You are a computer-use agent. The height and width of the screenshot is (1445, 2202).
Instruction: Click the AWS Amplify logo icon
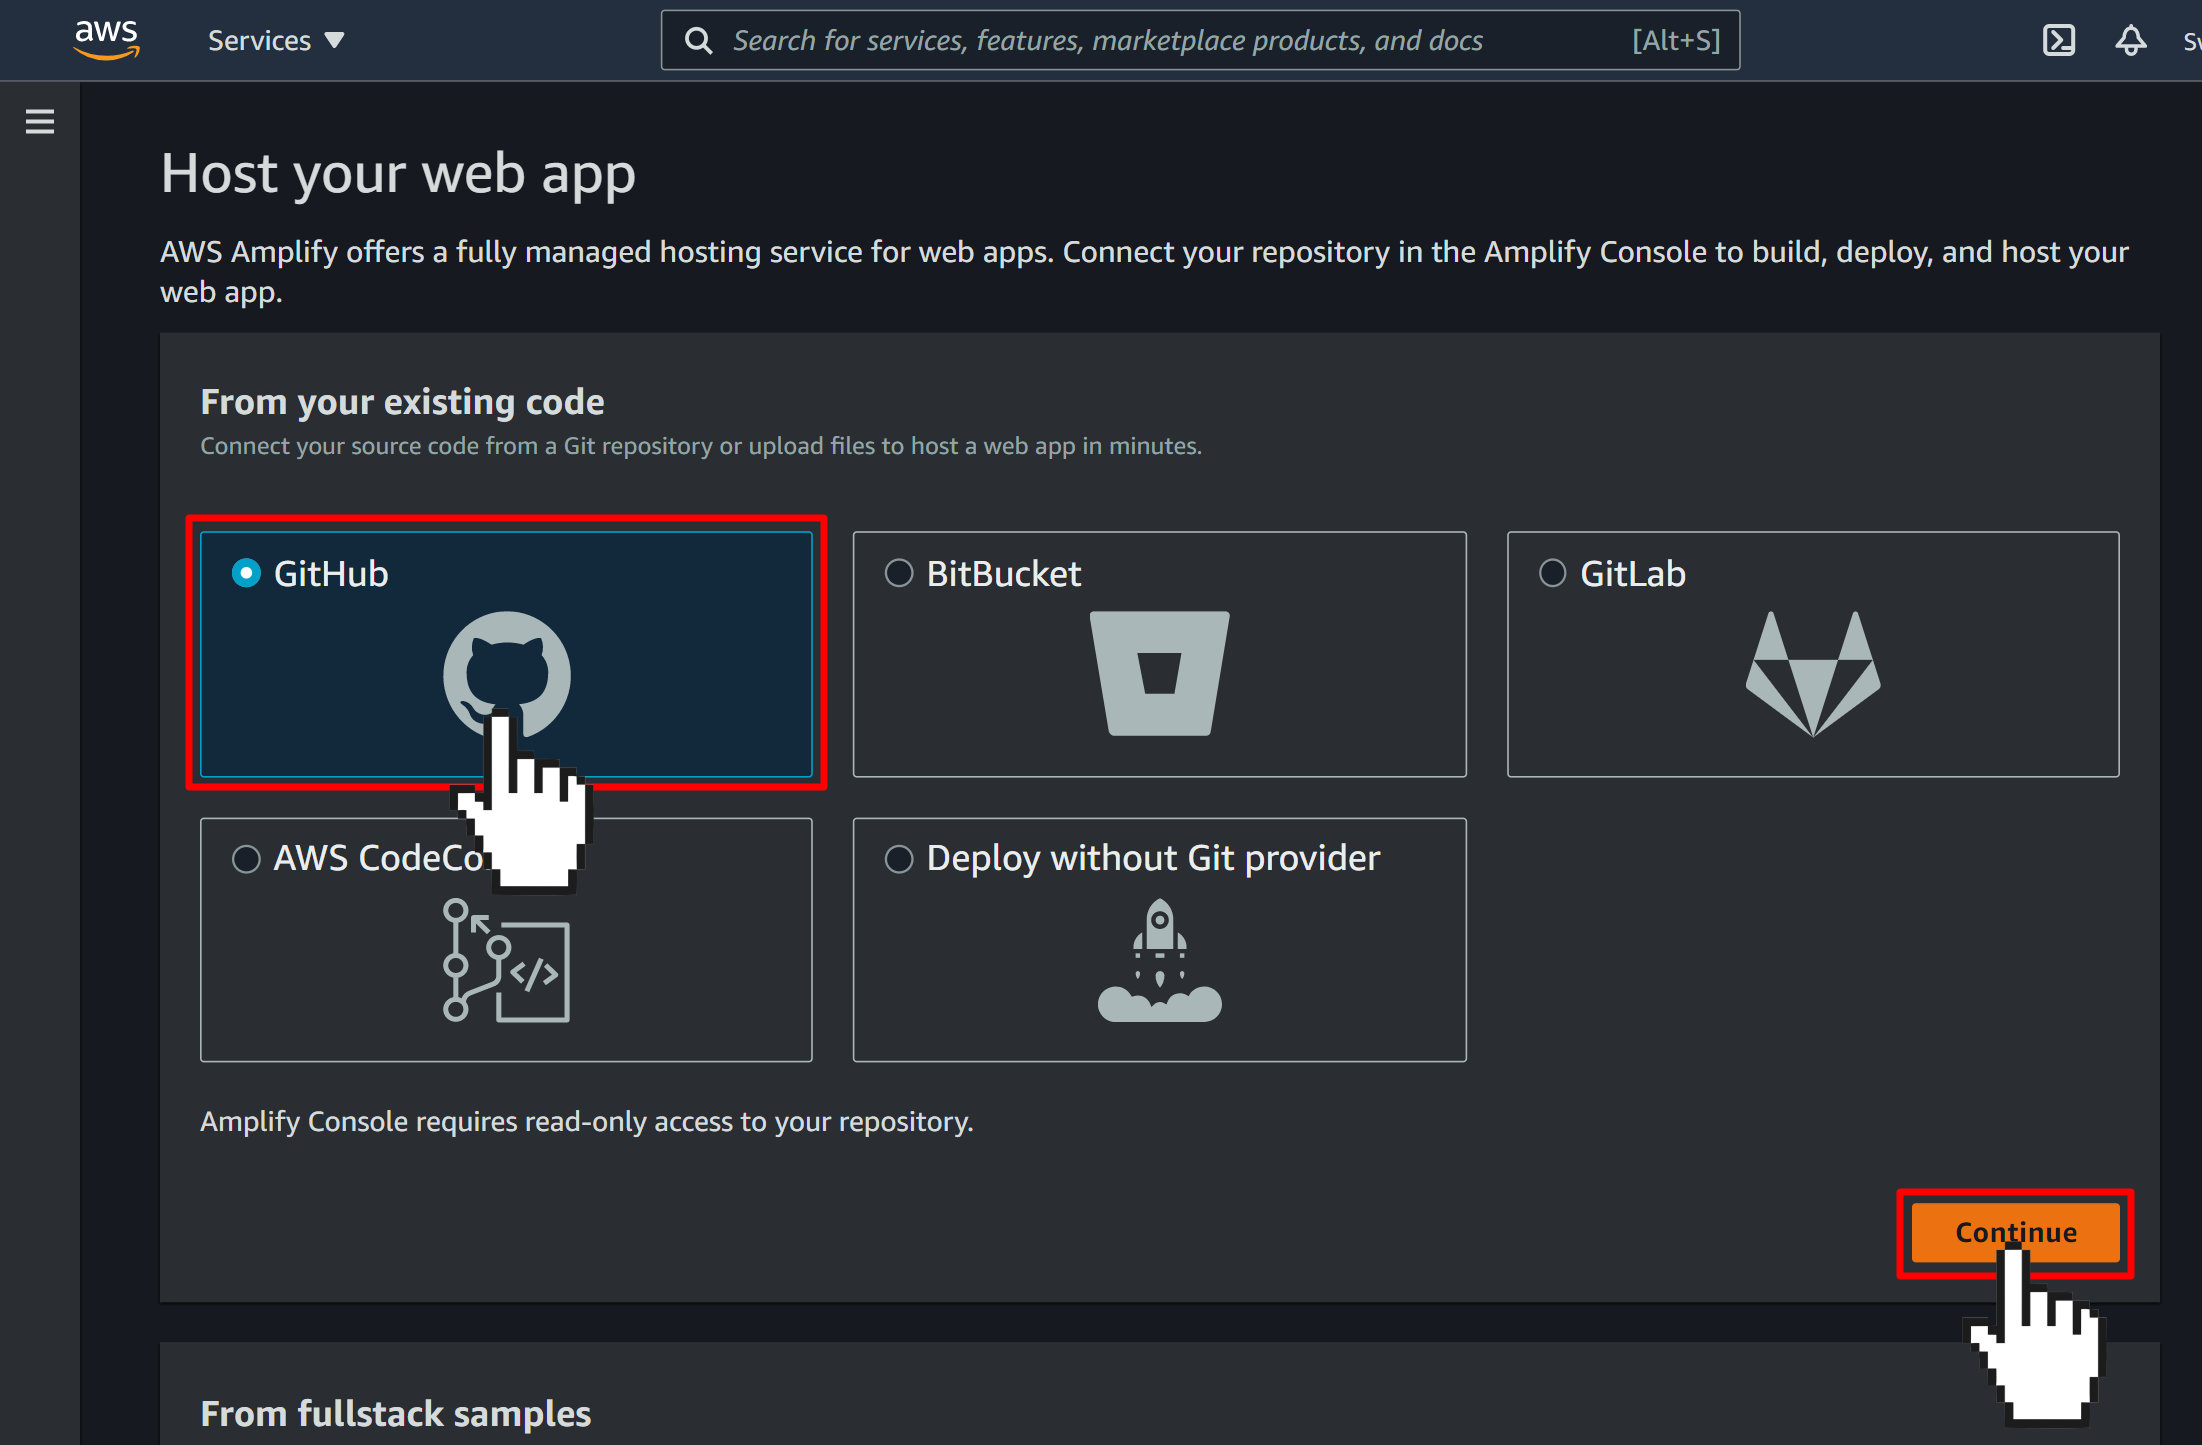coord(105,40)
